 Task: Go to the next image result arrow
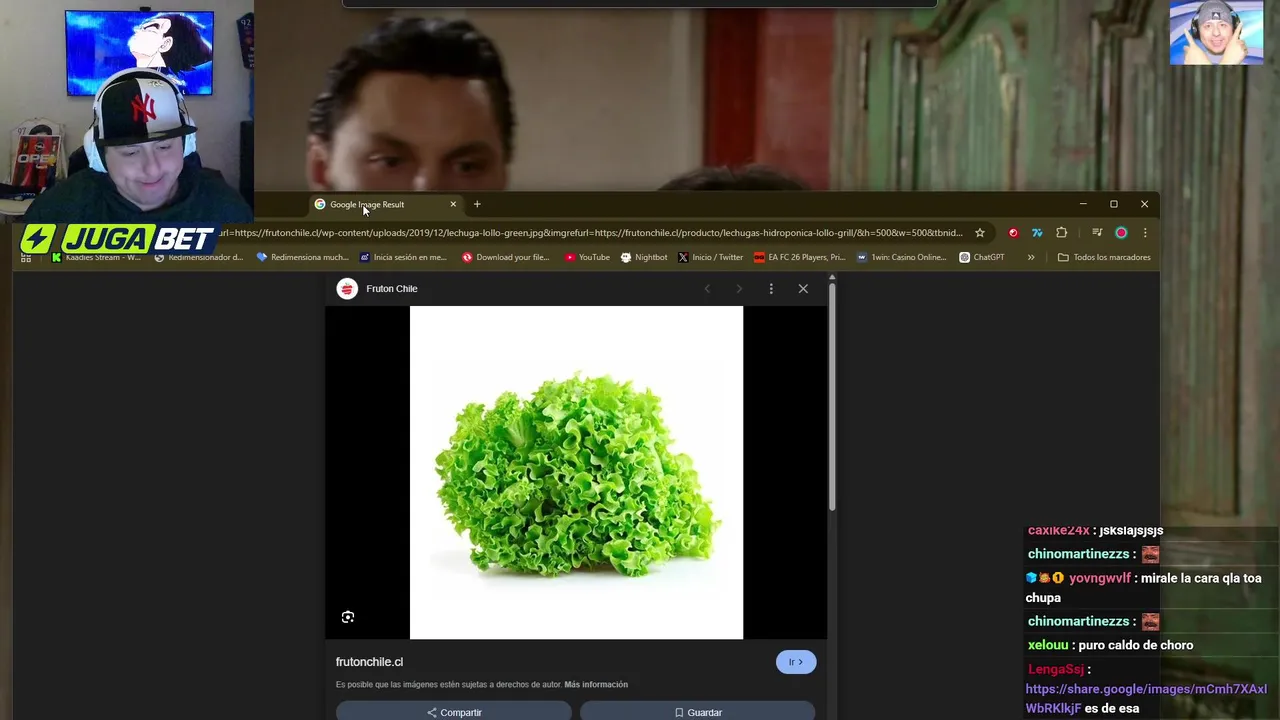point(739,289)
